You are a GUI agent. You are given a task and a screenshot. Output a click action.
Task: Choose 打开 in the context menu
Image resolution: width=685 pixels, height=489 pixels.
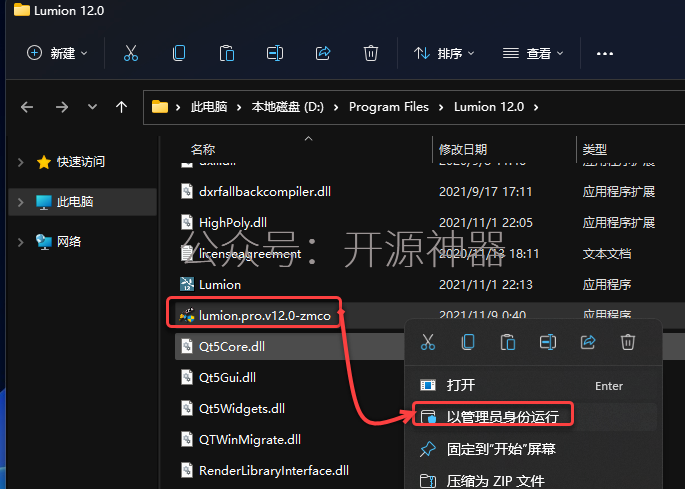point(534,385)
